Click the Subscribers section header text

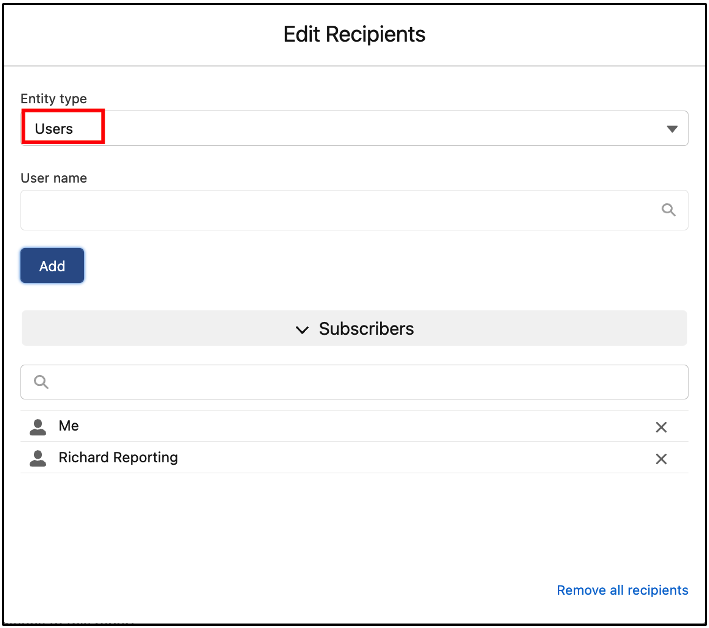(366, 329)
